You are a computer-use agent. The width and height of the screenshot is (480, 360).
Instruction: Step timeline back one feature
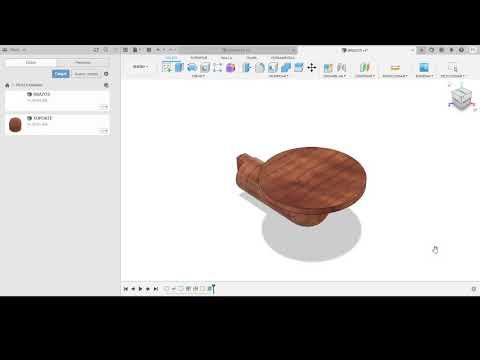[x=133, y=289]
